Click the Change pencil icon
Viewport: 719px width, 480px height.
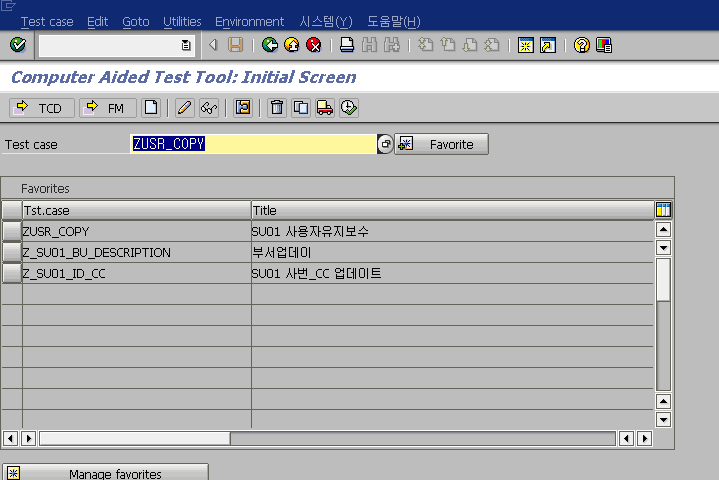click(x=184, y=108)
